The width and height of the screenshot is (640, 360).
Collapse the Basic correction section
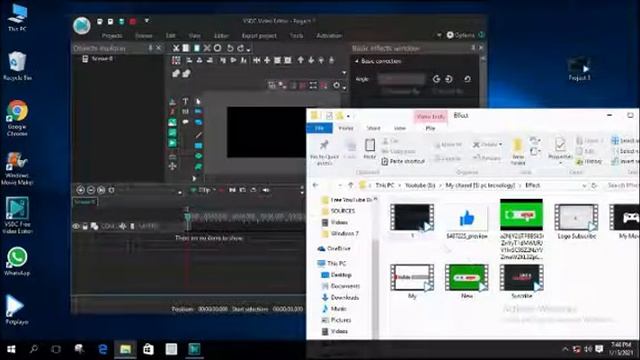[356, 61]
